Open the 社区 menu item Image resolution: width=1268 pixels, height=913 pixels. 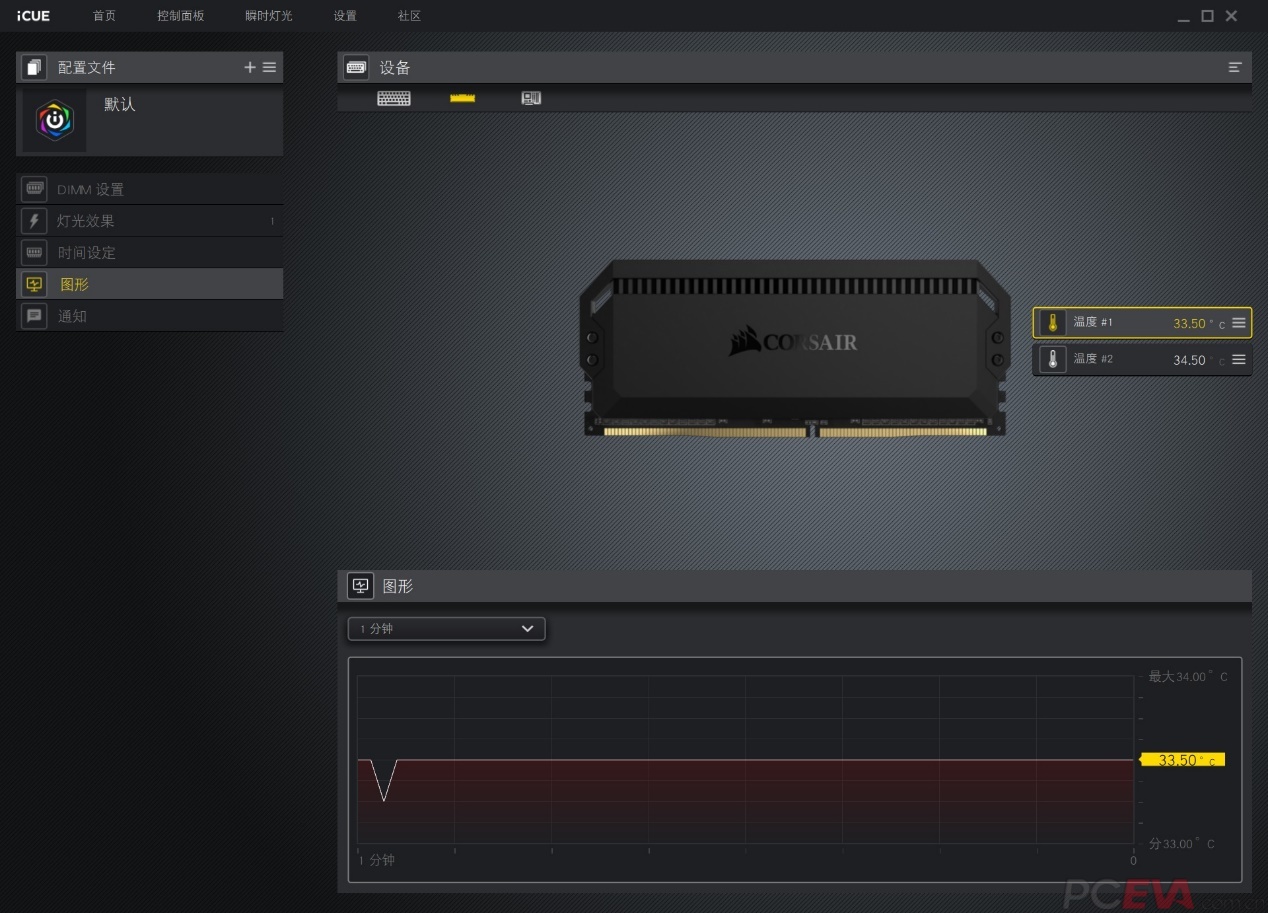pyautogui.click(x=408, y=15)
